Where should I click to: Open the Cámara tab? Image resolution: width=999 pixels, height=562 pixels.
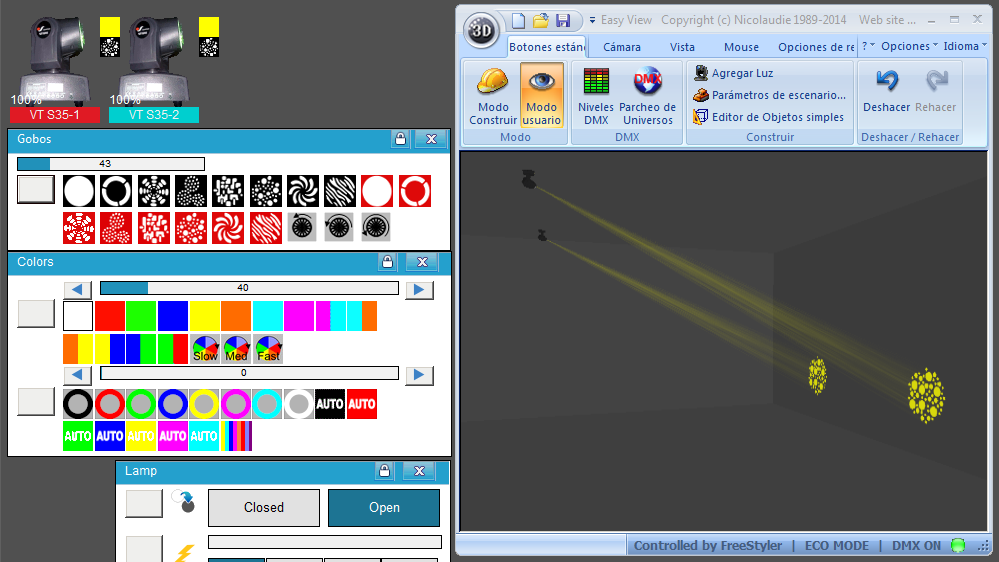622,47
